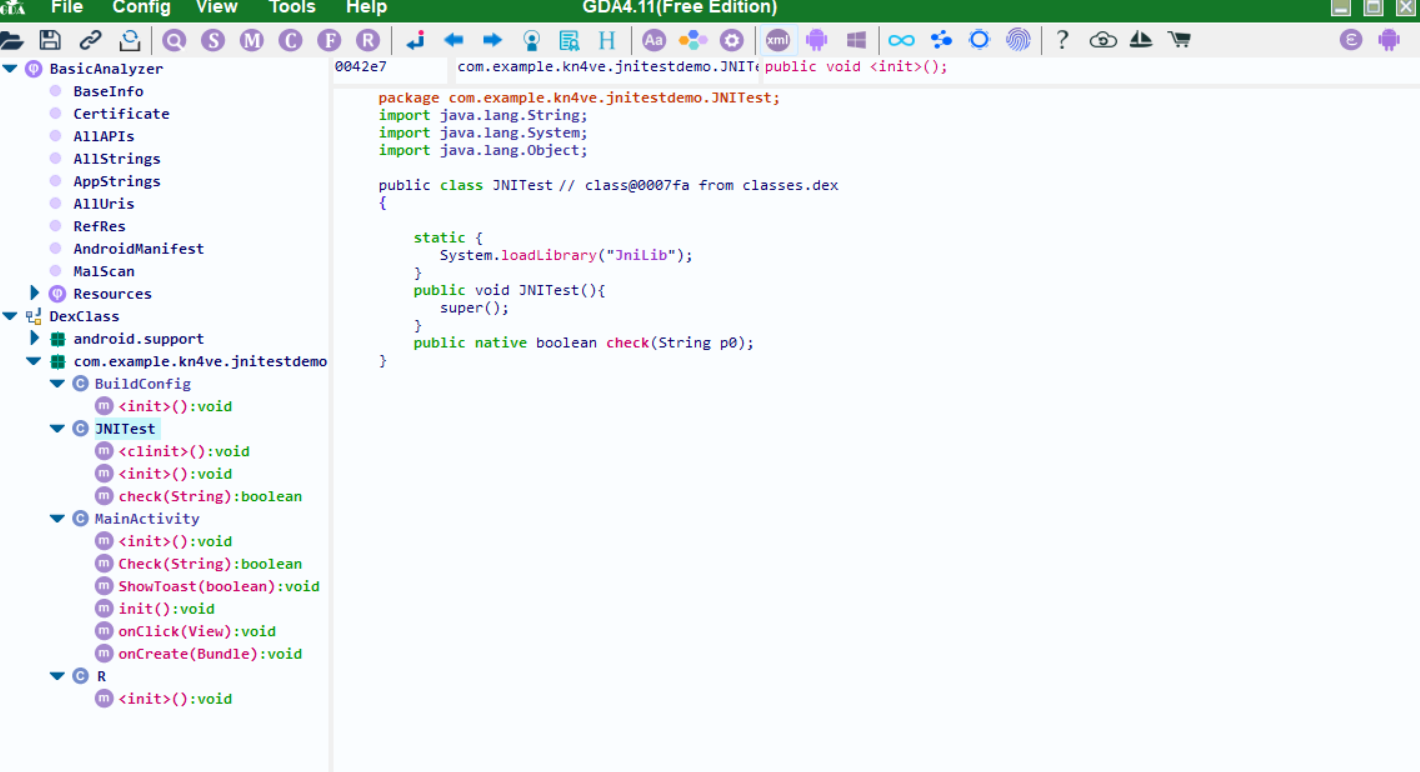The image size is (1420, 772).
Task: Click the Android robot icon beside xml
Action: (817, 40)
